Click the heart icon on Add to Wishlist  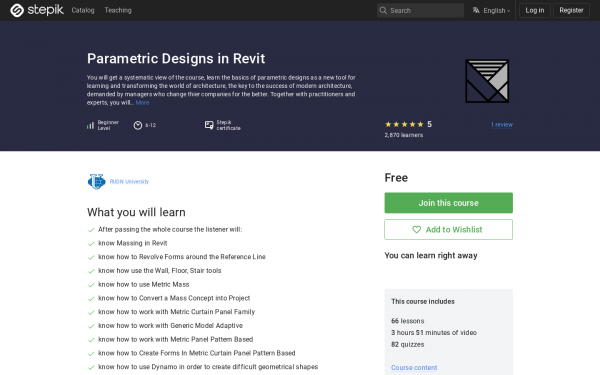point(416,230)
